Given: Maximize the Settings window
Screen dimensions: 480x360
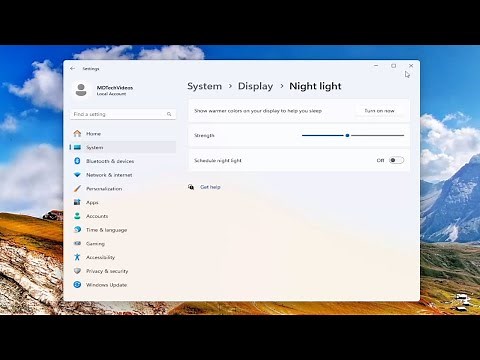Looking at the screenshot, I should 393,66.
